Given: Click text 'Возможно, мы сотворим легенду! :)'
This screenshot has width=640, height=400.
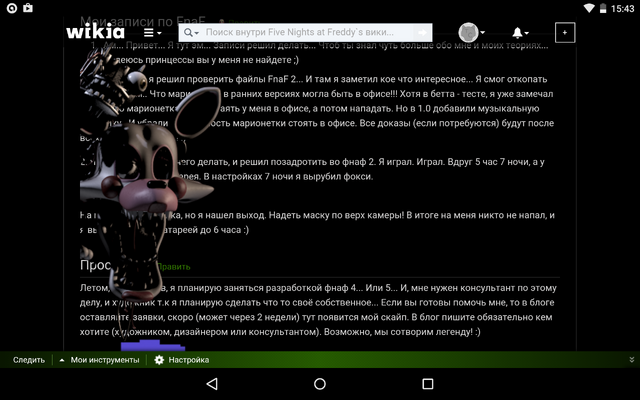Looking at the screenshot, I should pos(402,332).
